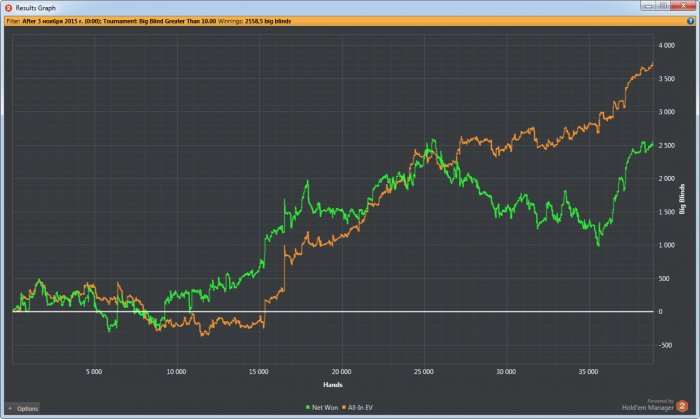The image size is (700, 419).
Task: Close the Results Graph window
Action: 683,6
